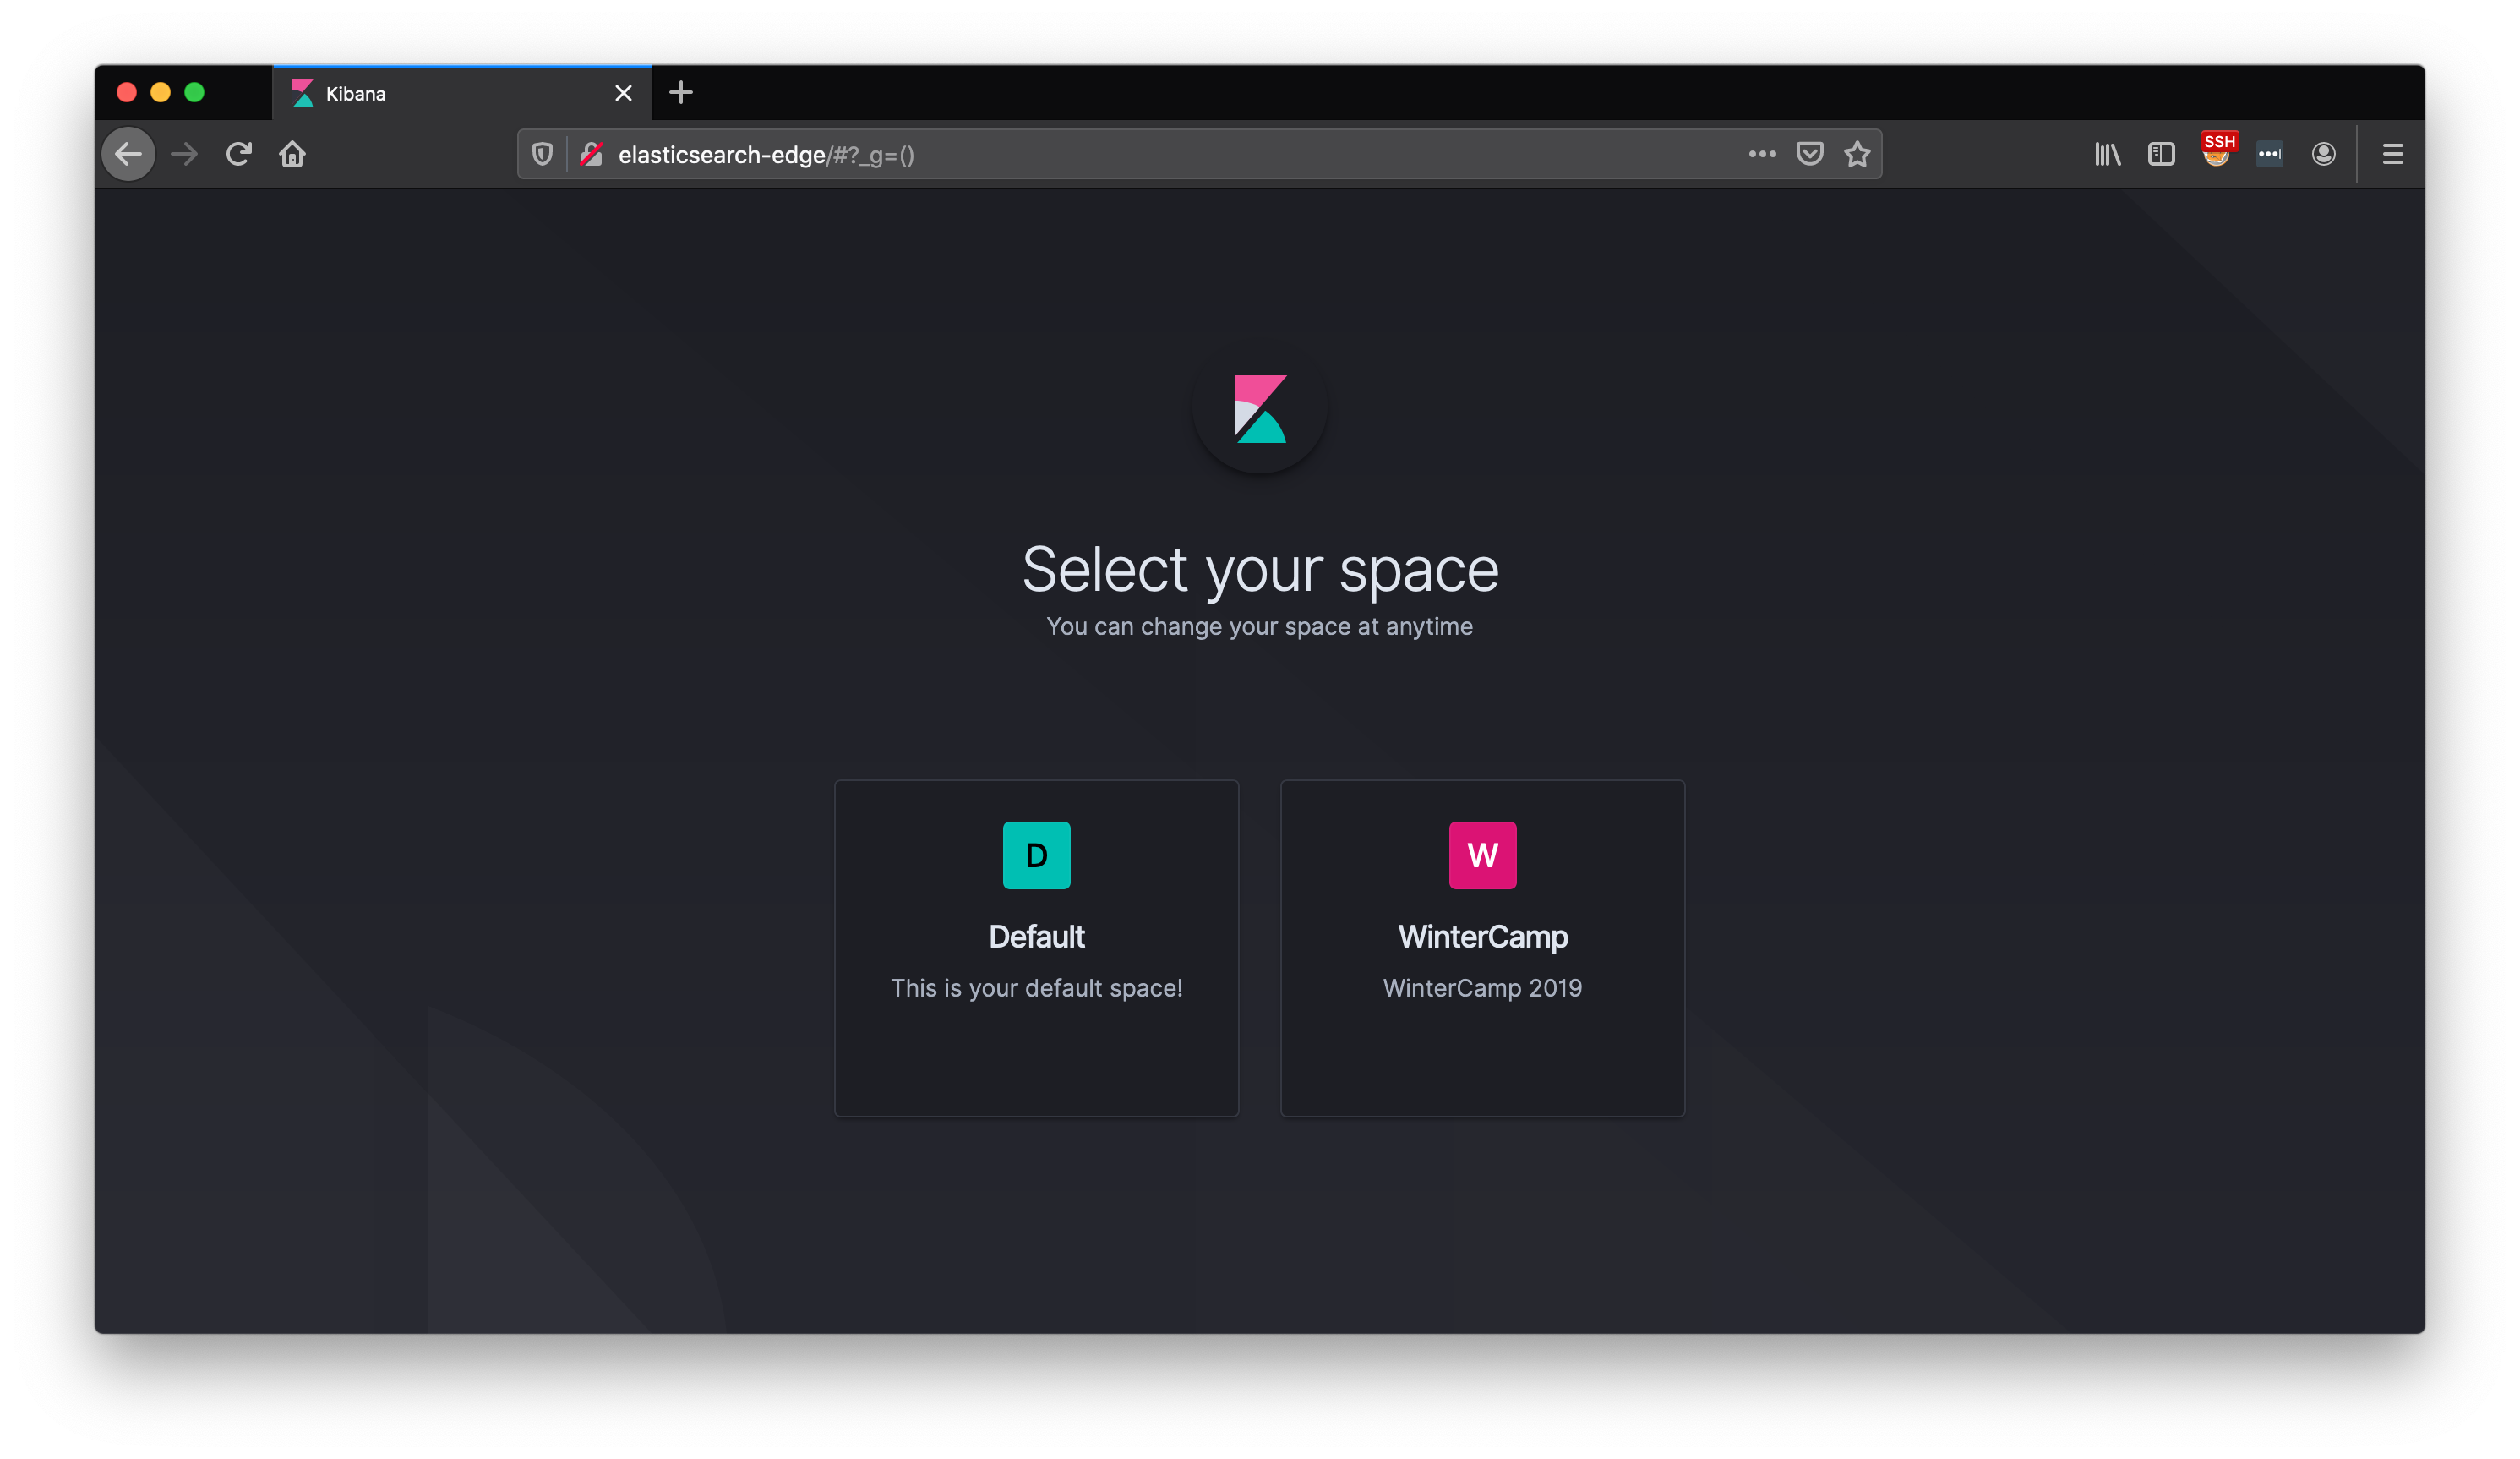
Task: Go to the browser home page icon
Action: point(292,154)
